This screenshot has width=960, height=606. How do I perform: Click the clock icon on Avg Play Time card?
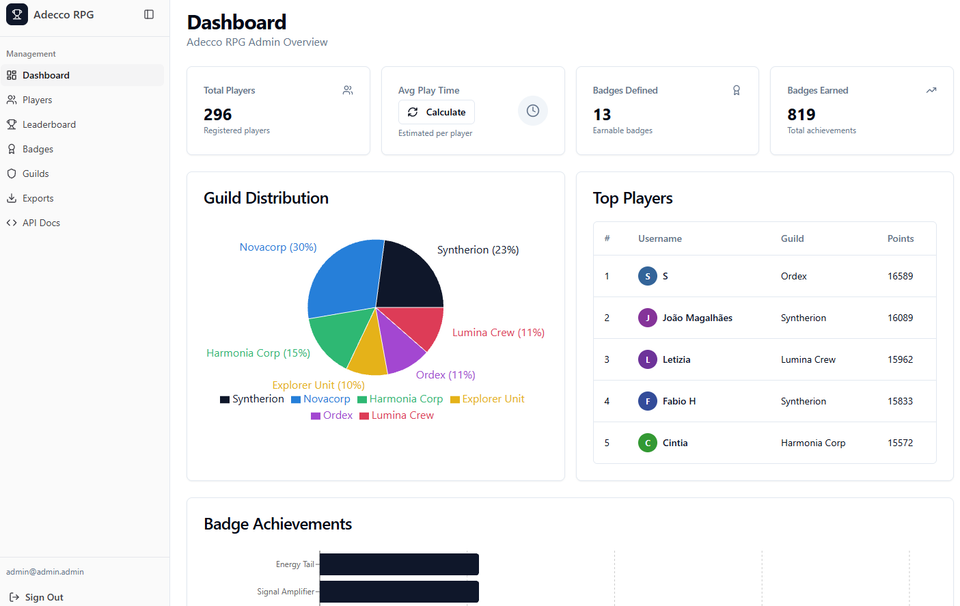click(x=533, y=111)
